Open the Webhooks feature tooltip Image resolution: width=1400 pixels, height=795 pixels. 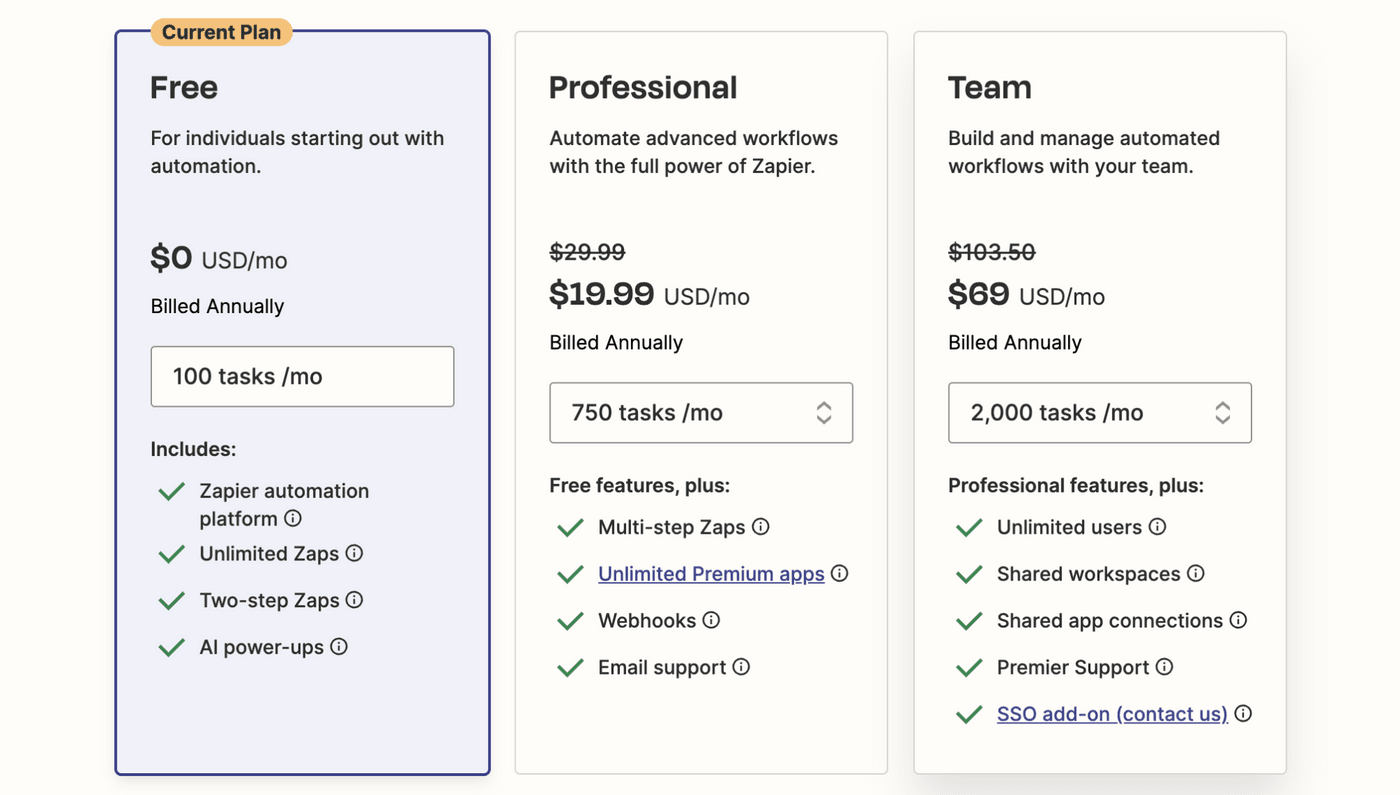pyautogui.click(x=712, y=621)
